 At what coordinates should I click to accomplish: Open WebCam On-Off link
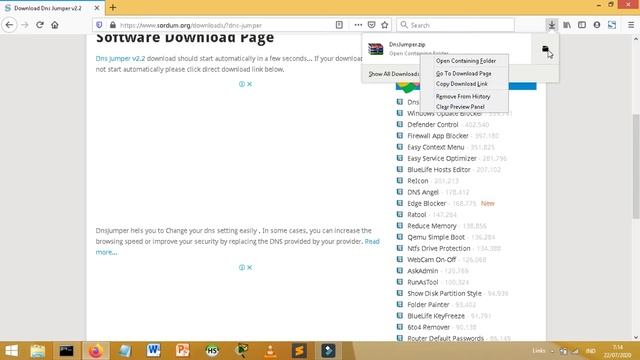pyautogui.click(x=431, y=260)
